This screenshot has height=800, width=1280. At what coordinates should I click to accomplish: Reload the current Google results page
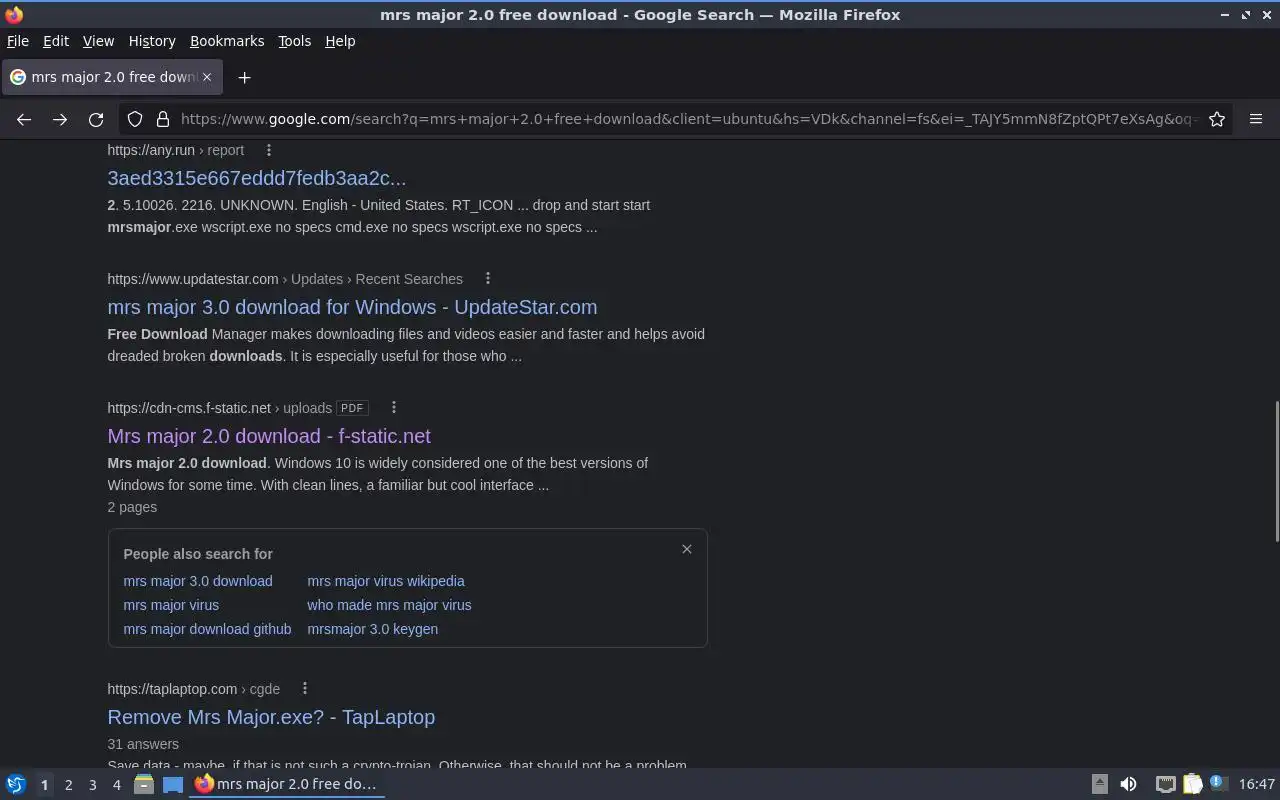pos(96,119)
